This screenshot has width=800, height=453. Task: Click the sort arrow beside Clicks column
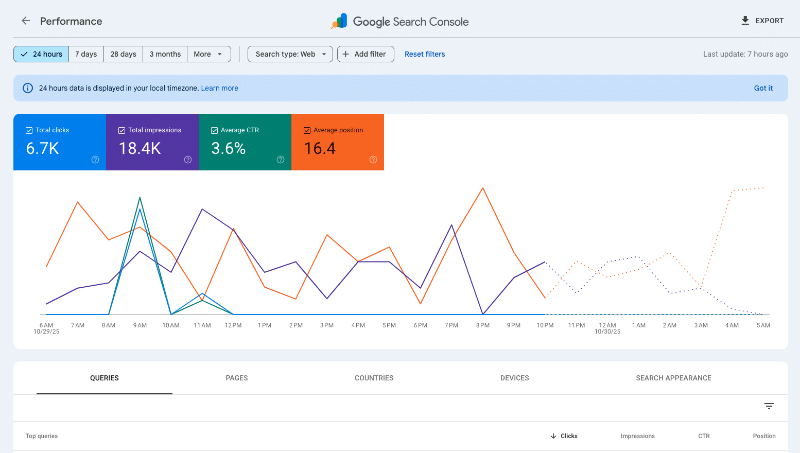point(553,436)
